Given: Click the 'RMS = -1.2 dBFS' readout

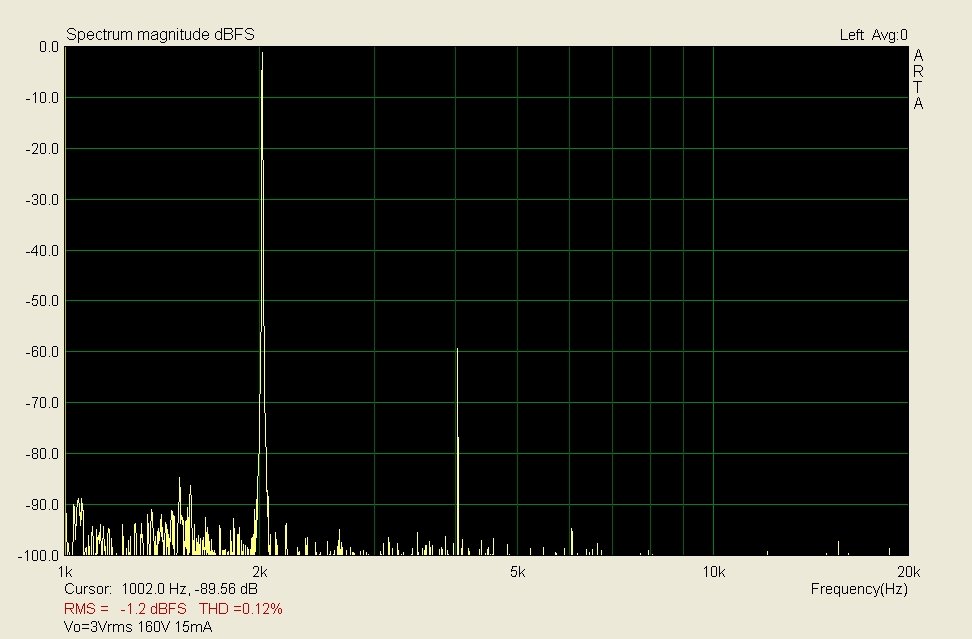Looking at the screenshot, I should 125,609.
